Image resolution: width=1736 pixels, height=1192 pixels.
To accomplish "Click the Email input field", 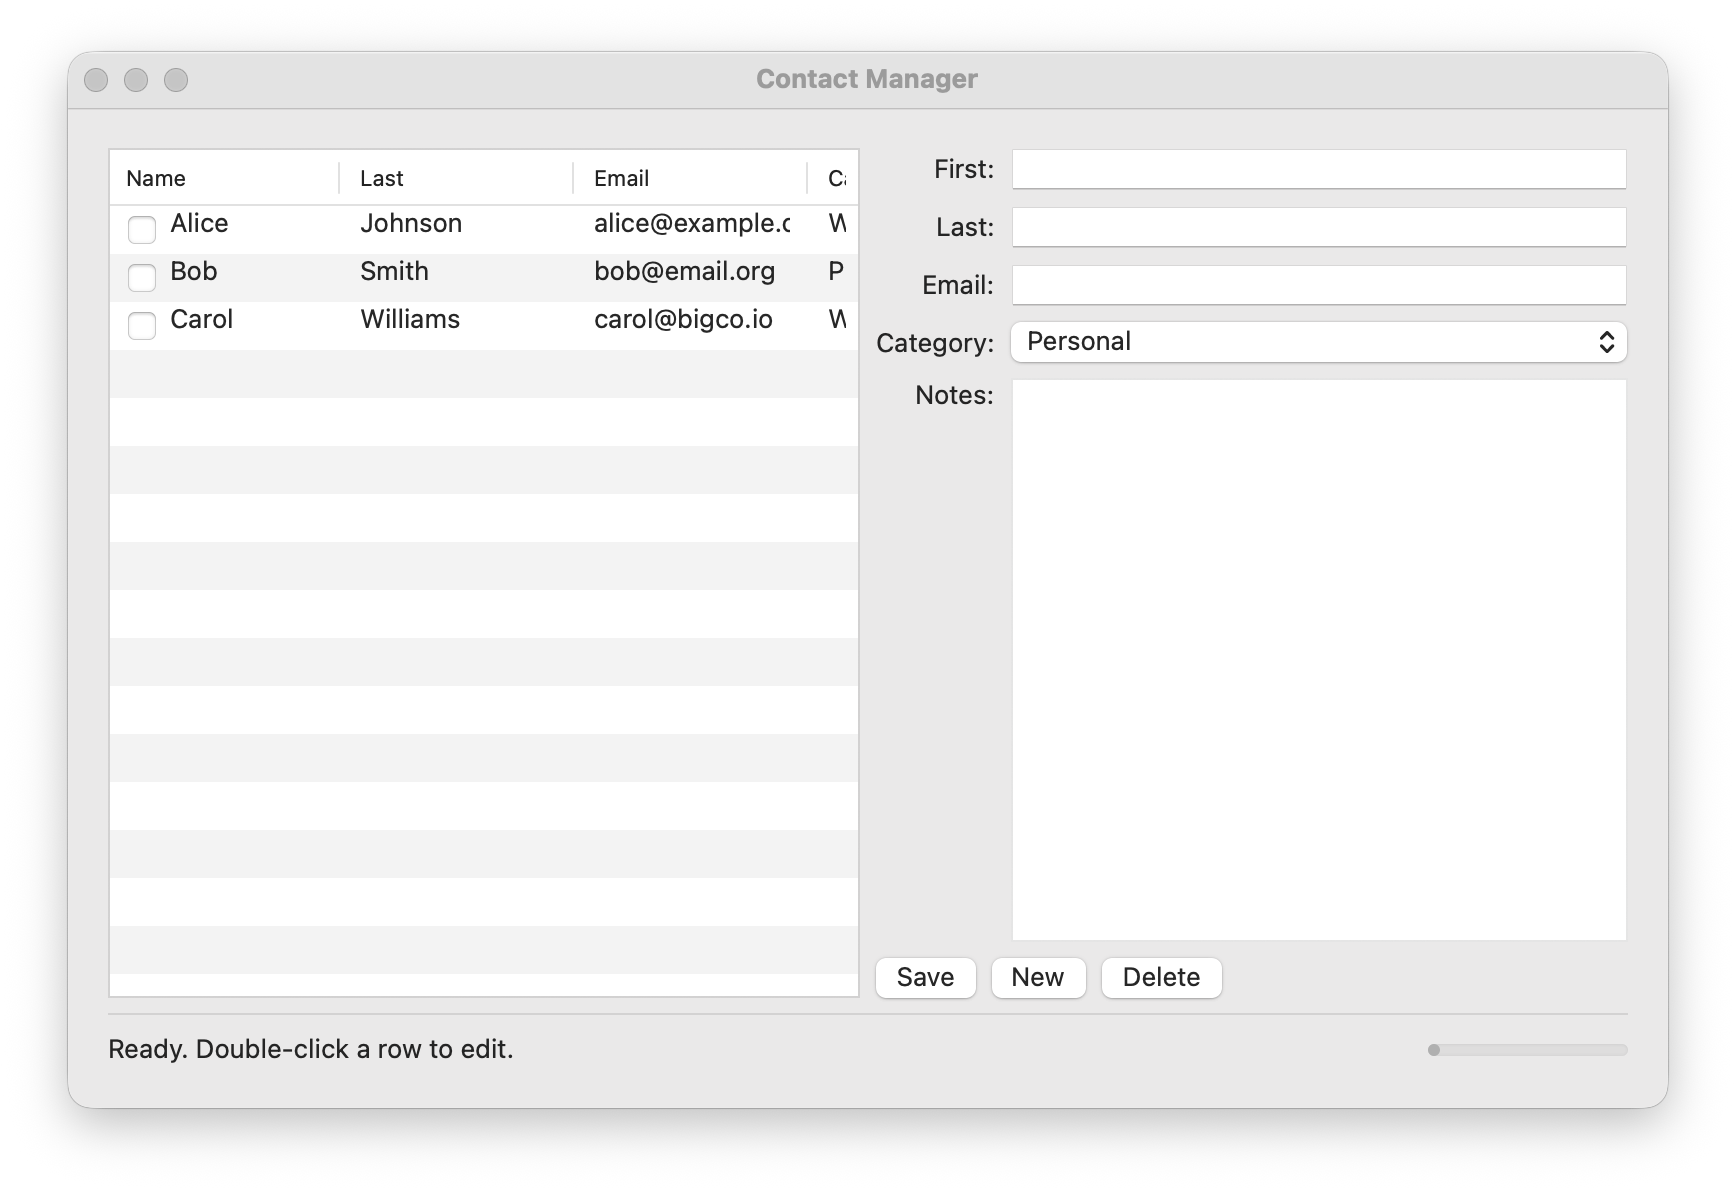I will coord(1318,286).
